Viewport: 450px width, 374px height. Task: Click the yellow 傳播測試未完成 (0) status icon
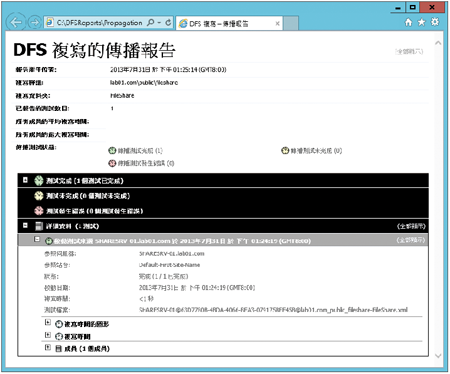pyautogui.click(x=285, y=151)
